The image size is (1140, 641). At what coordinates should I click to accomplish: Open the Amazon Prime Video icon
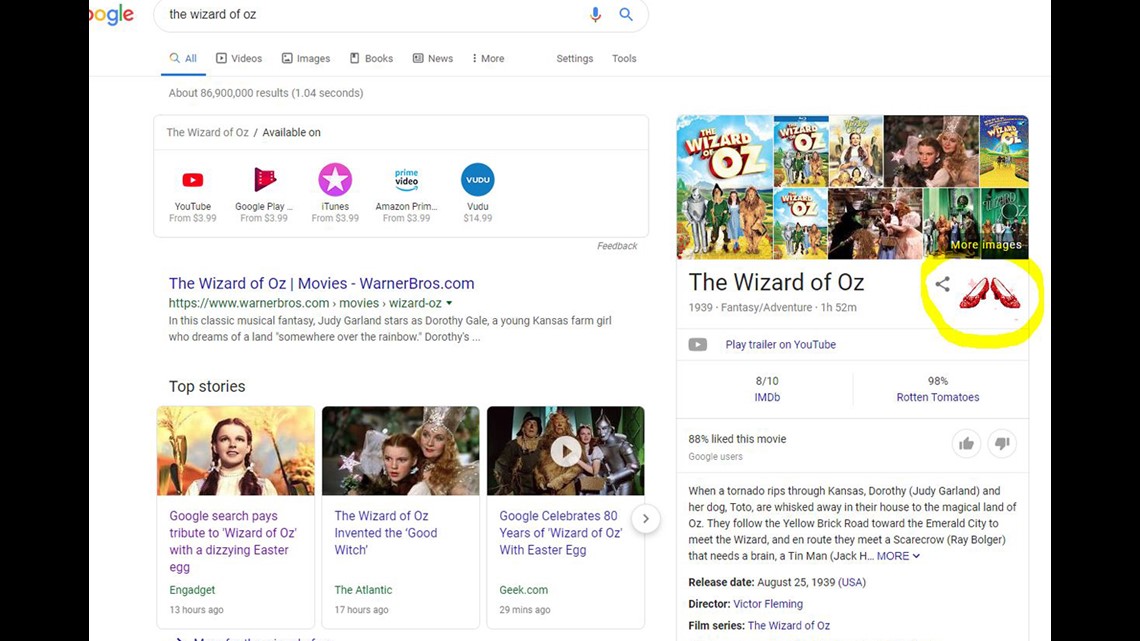click(406, 180)
